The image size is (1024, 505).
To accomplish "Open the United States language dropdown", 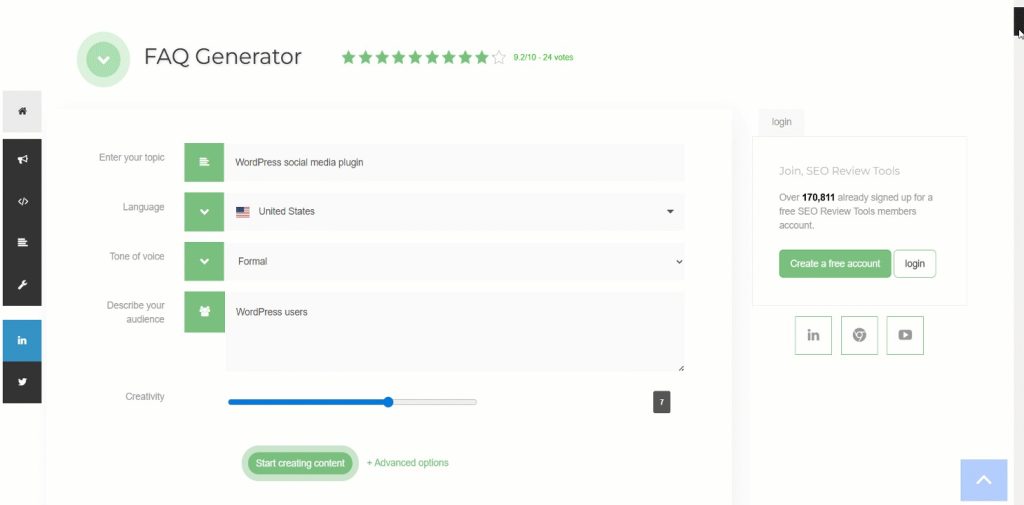I will 454,212.
